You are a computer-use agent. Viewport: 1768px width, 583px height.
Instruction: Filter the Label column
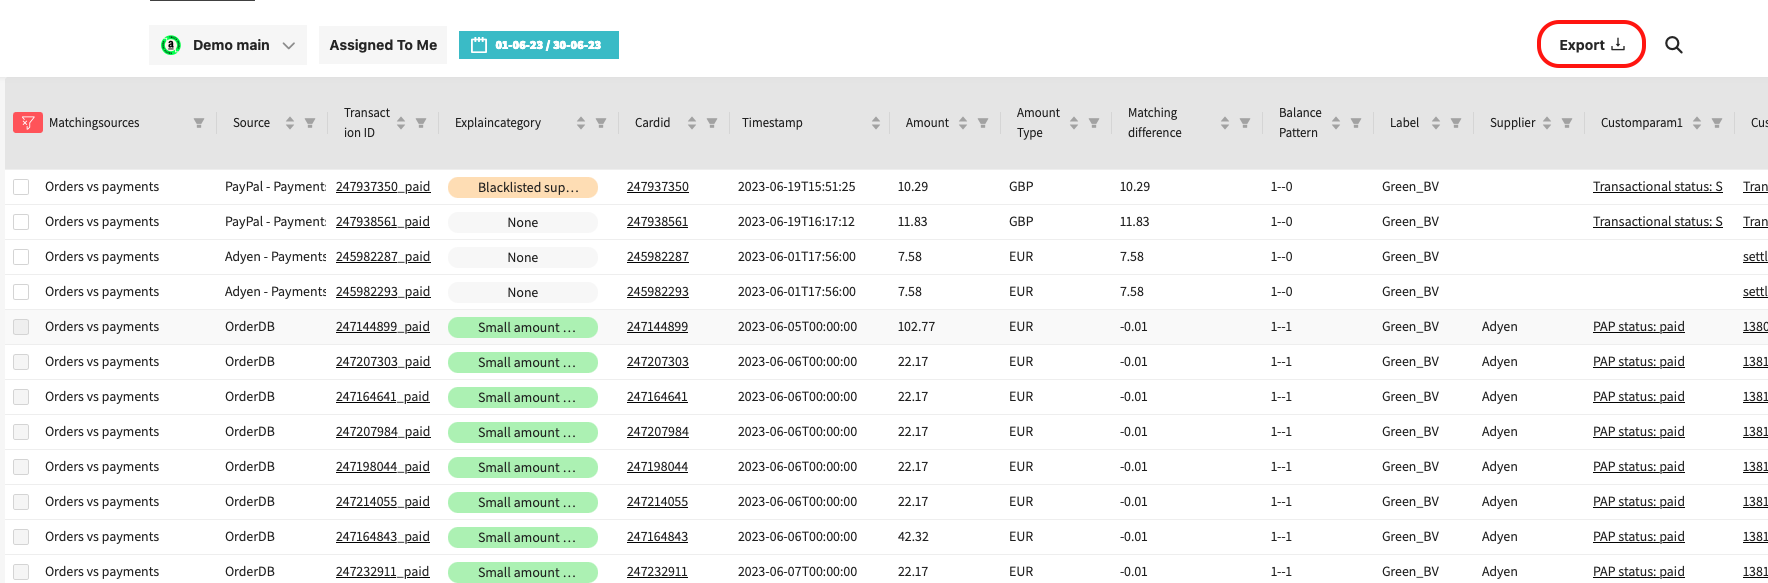[x=1456, y=123]
